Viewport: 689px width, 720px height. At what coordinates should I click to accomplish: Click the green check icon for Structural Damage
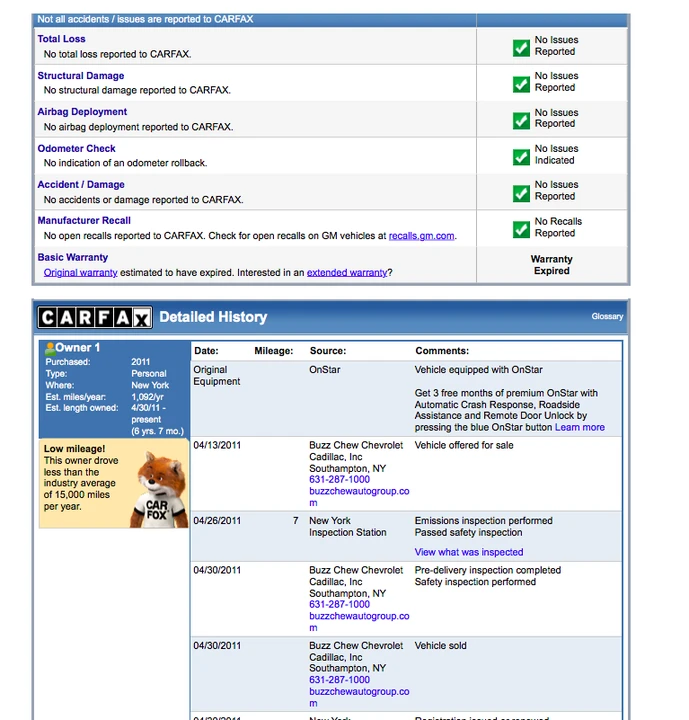(521, 84)
